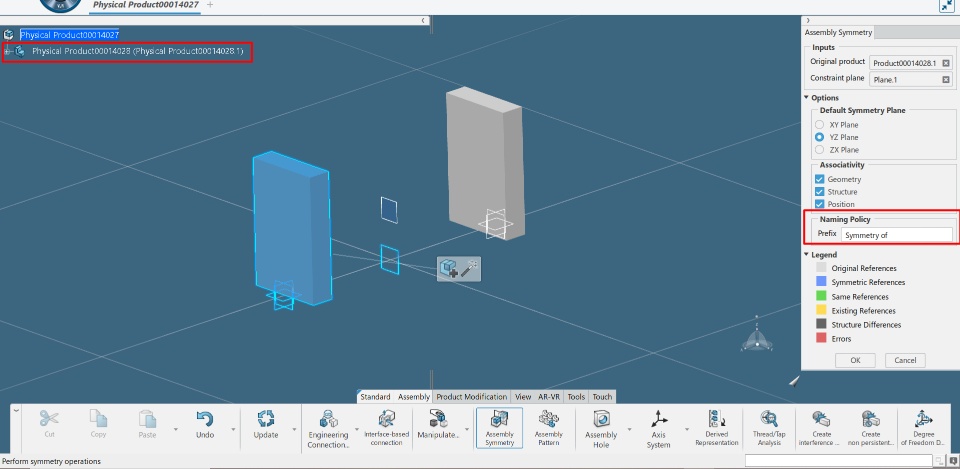Collapse the right side panel arrow
960x469 pixels.
[x=808, y=20]
